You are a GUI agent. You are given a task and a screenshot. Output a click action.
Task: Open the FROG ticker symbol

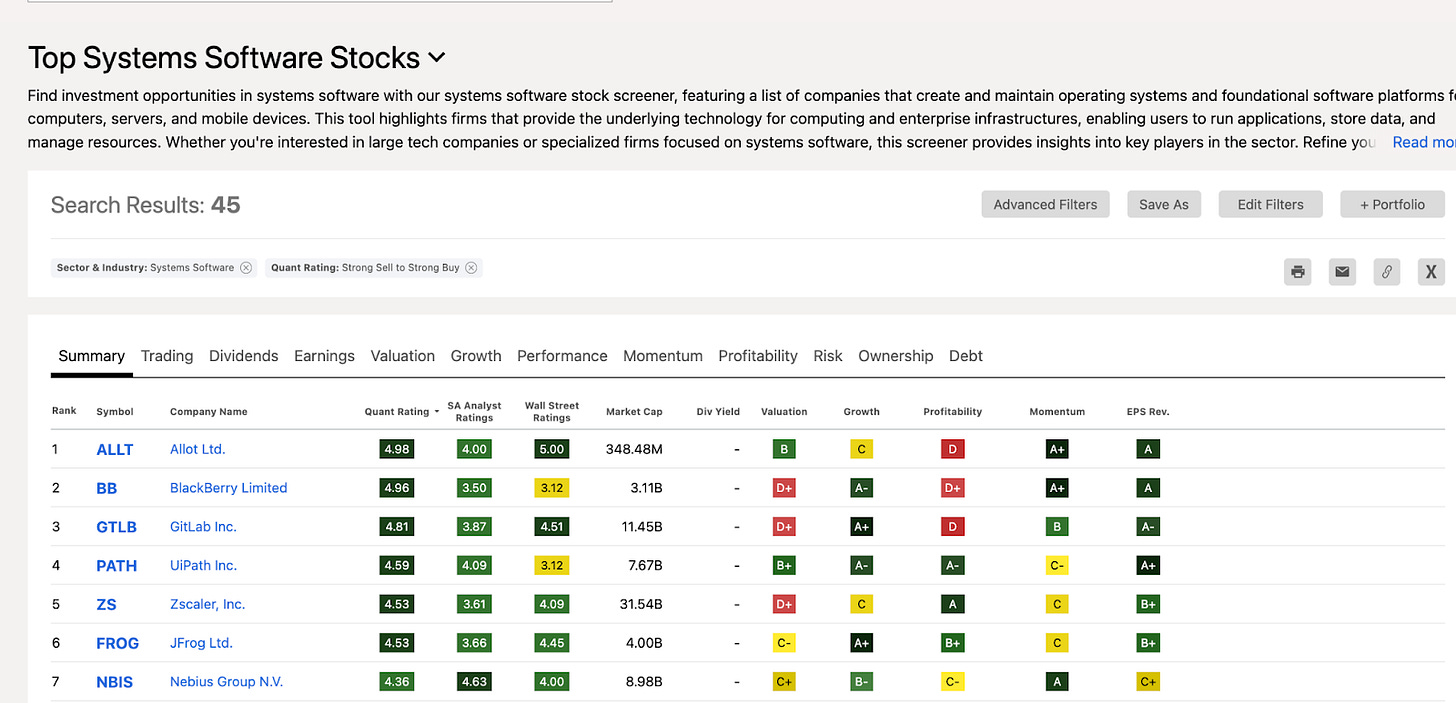click(x=118, y=643)
